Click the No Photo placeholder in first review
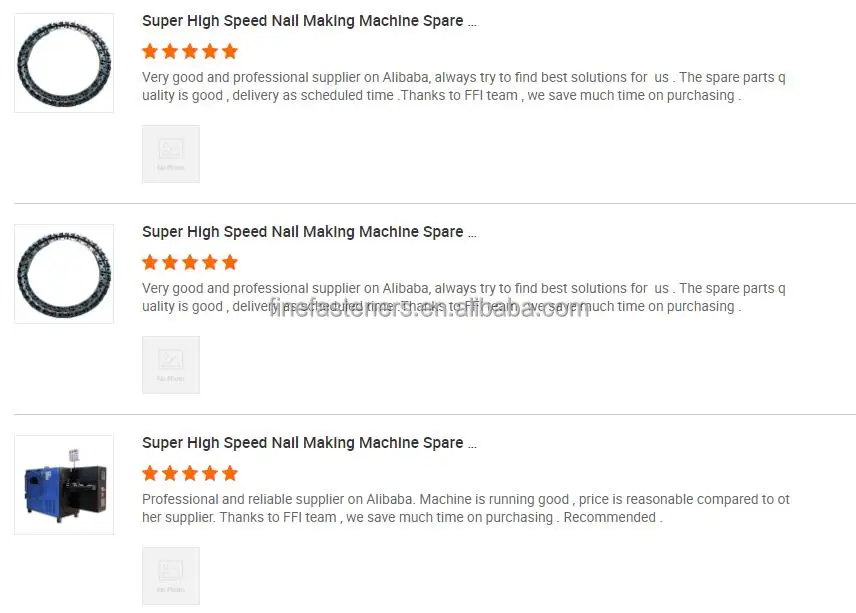This screenshot has height=613, width=856. 171,154
